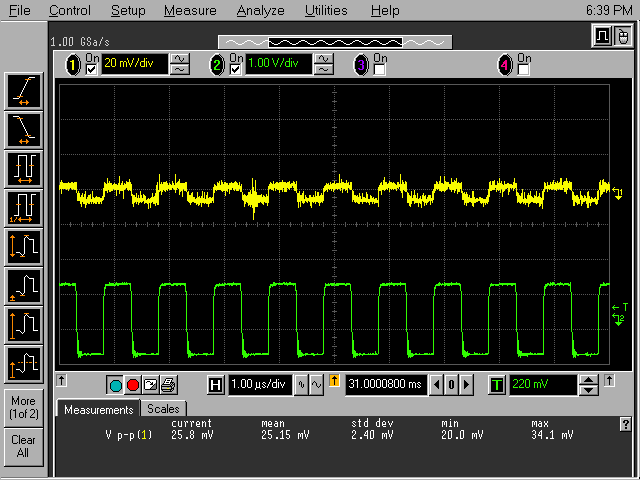640x480 pixels.
Task: Click the red stop acquisition button
Action: point(133,385)
